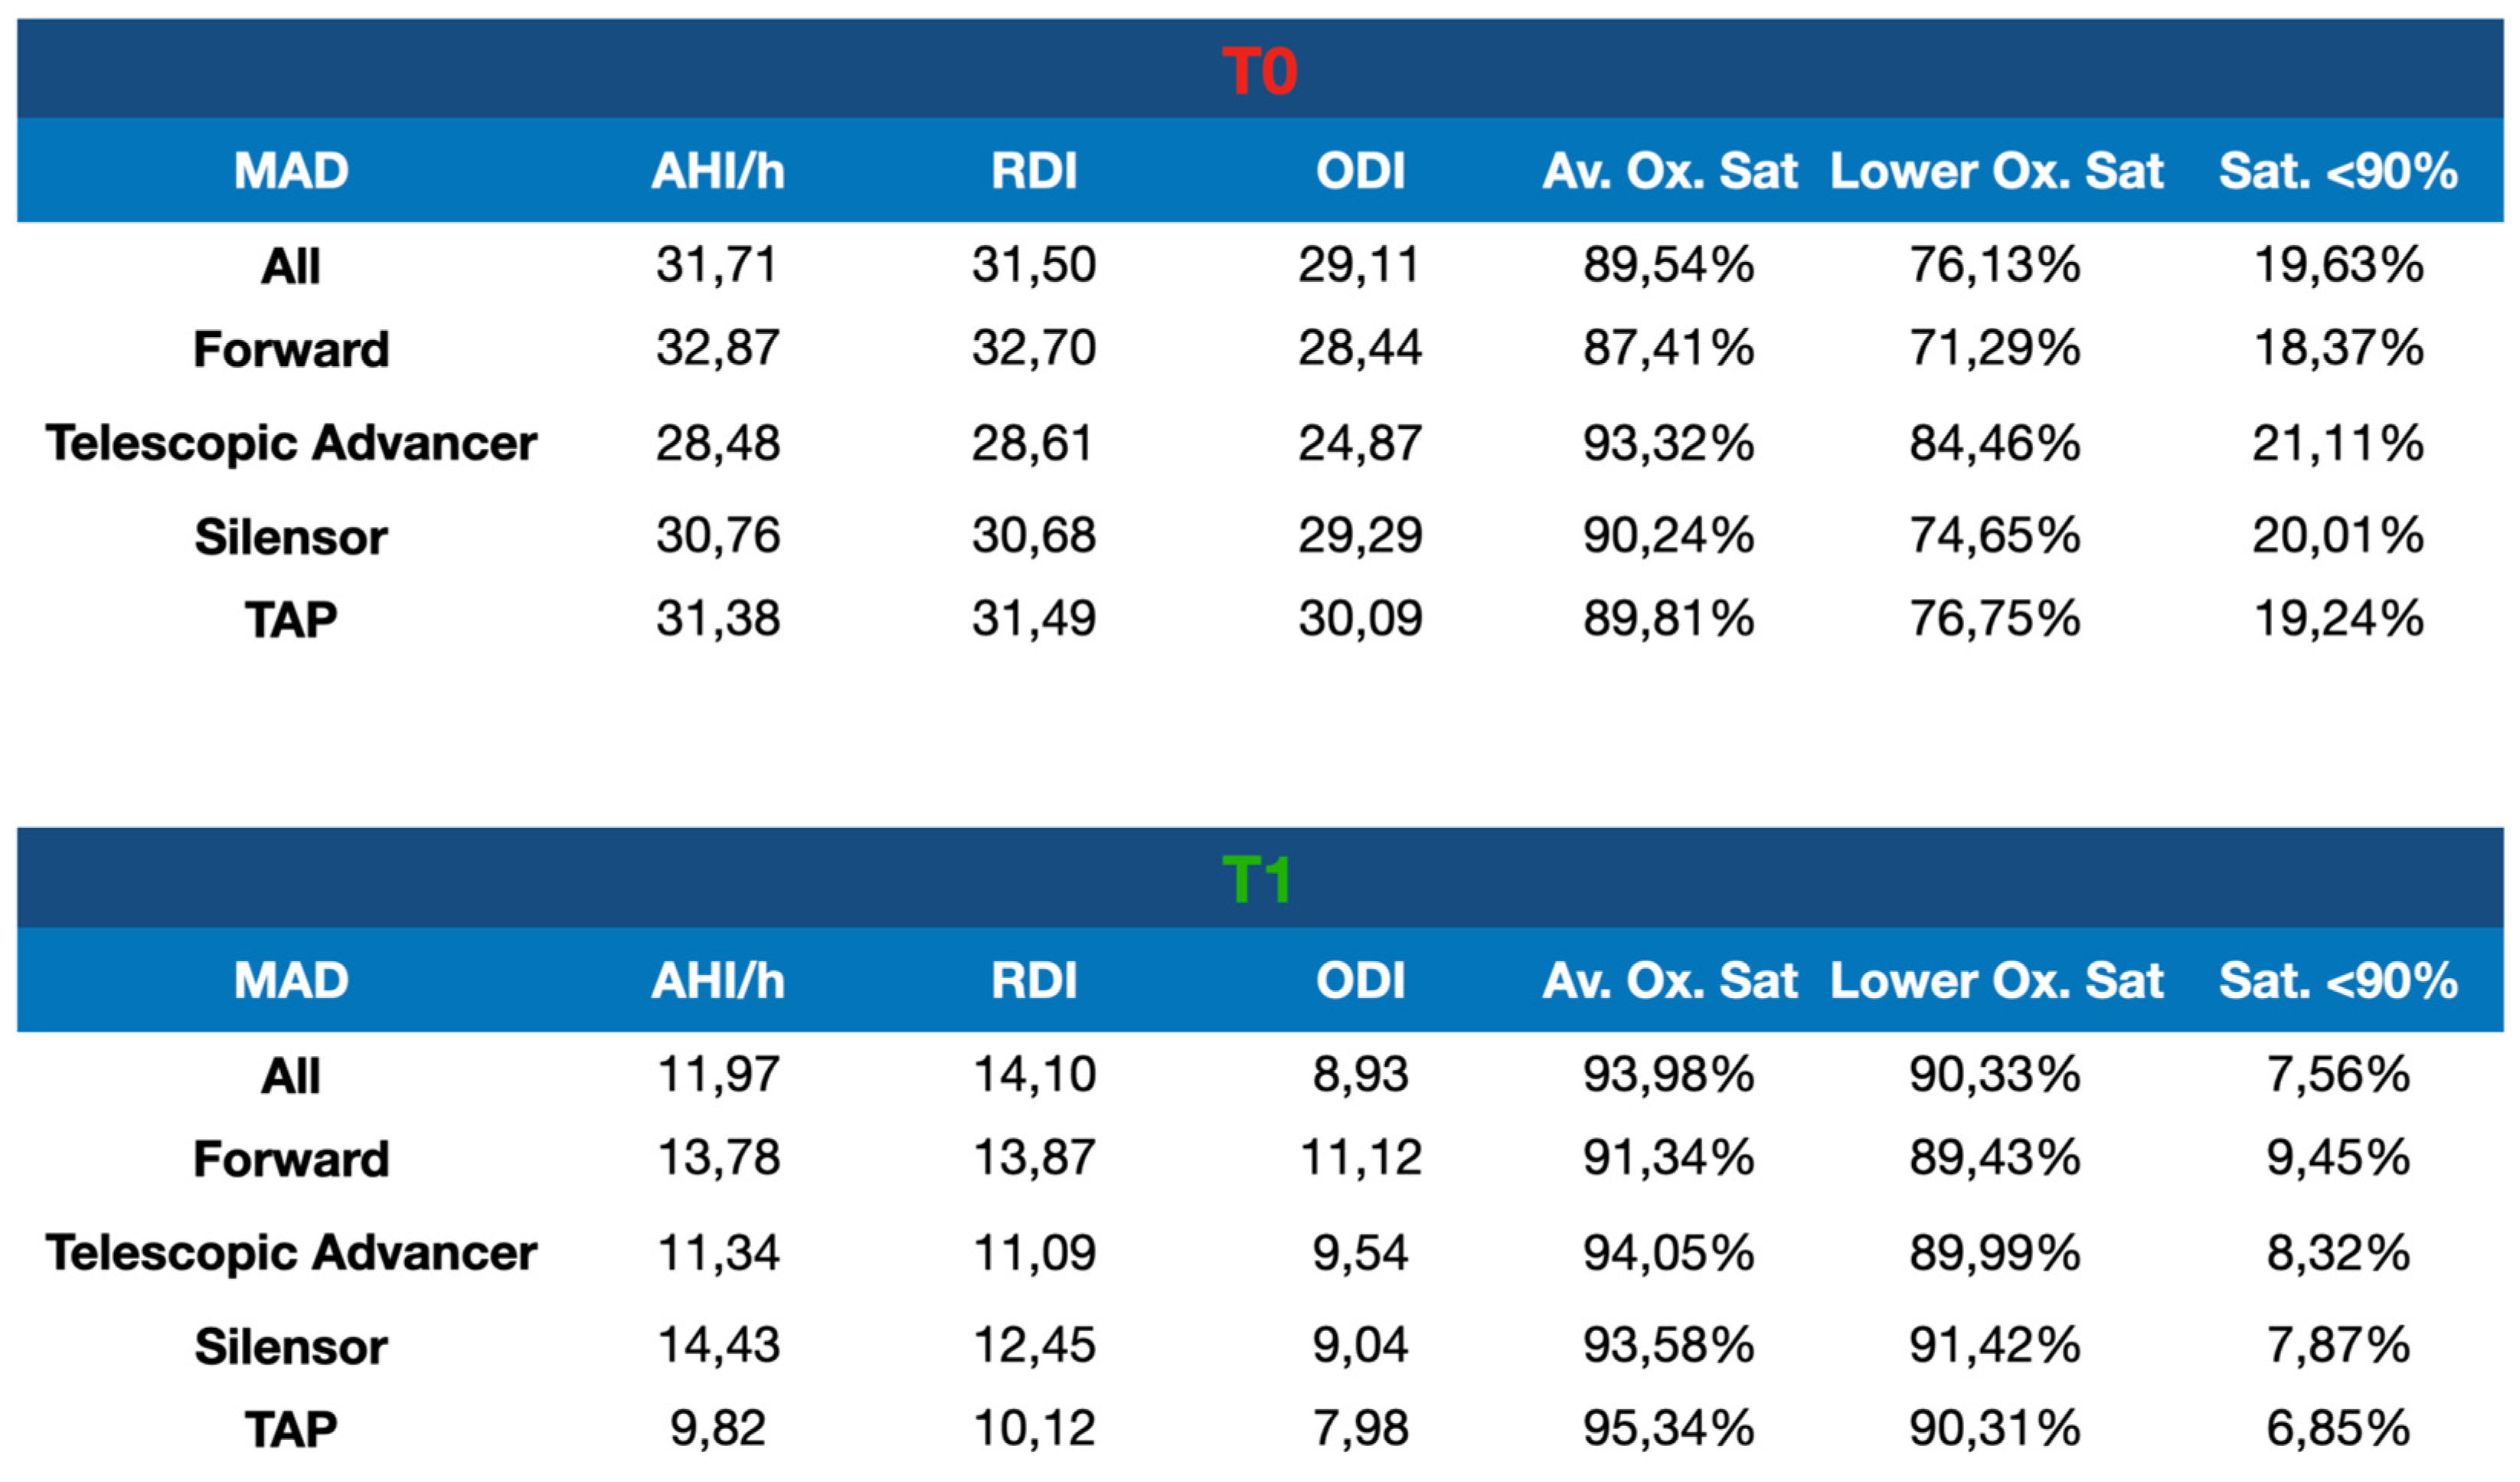
Task: Select the AHI/h column header in T0 table
Action: click(x=718, y=171)
